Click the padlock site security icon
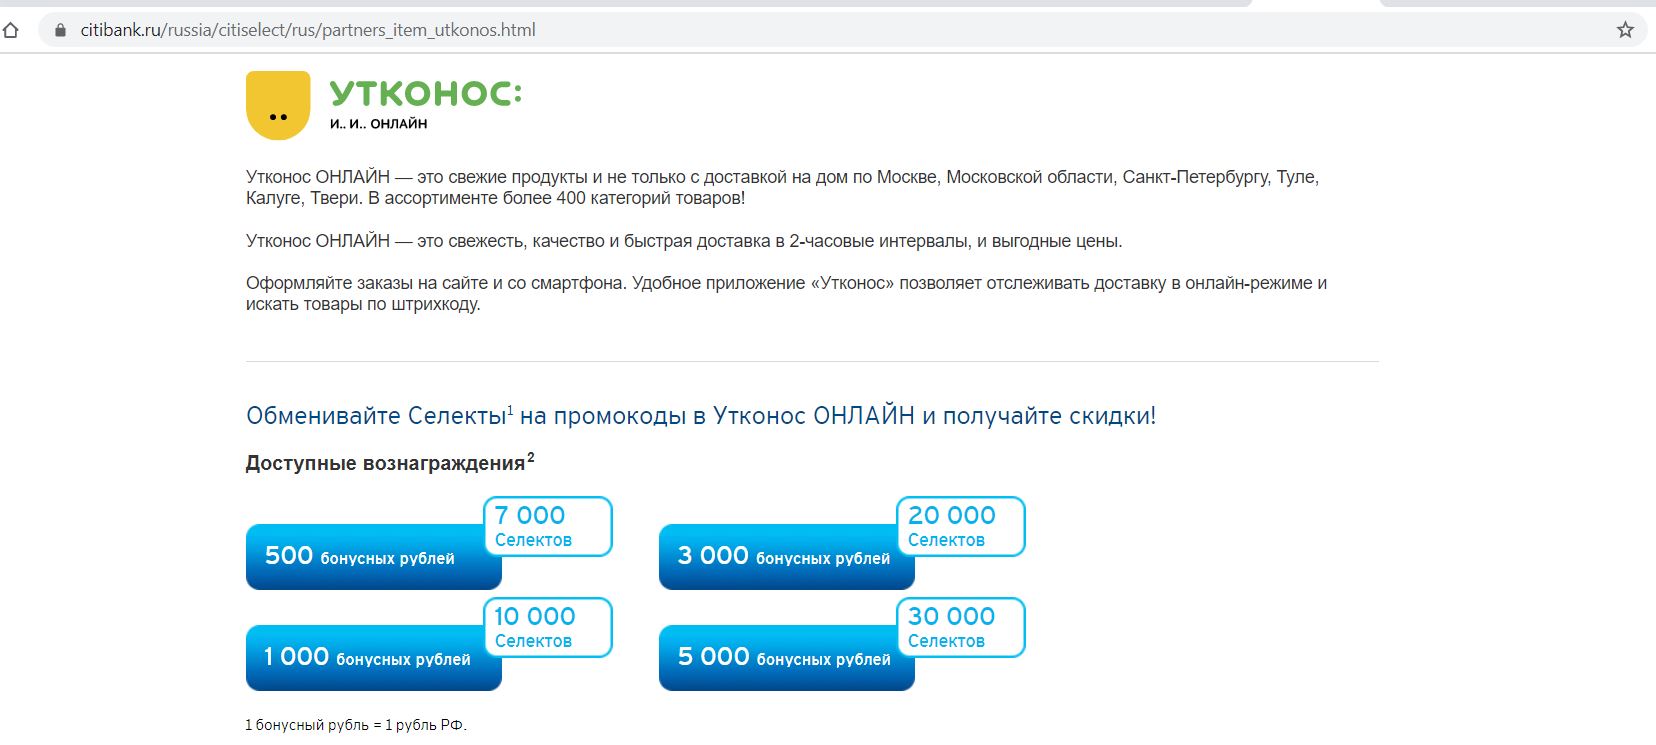 [61, 30]
